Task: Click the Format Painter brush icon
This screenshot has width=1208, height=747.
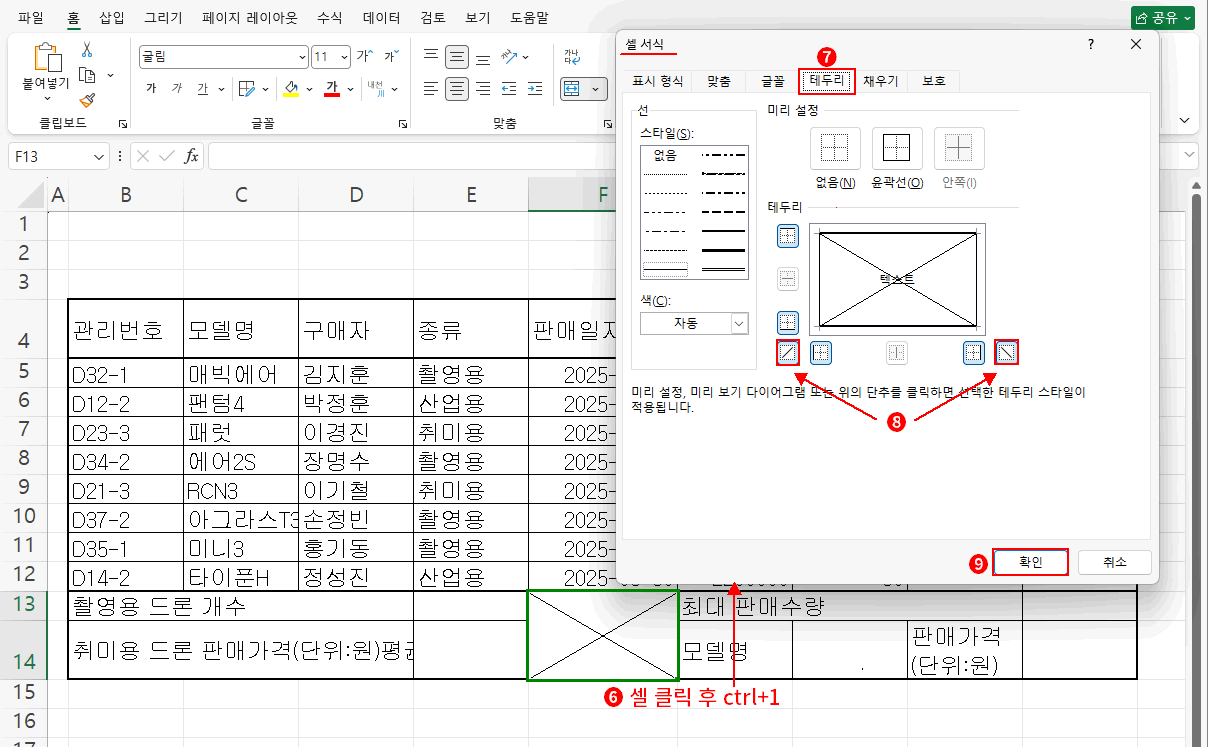Action: [87, 100]
